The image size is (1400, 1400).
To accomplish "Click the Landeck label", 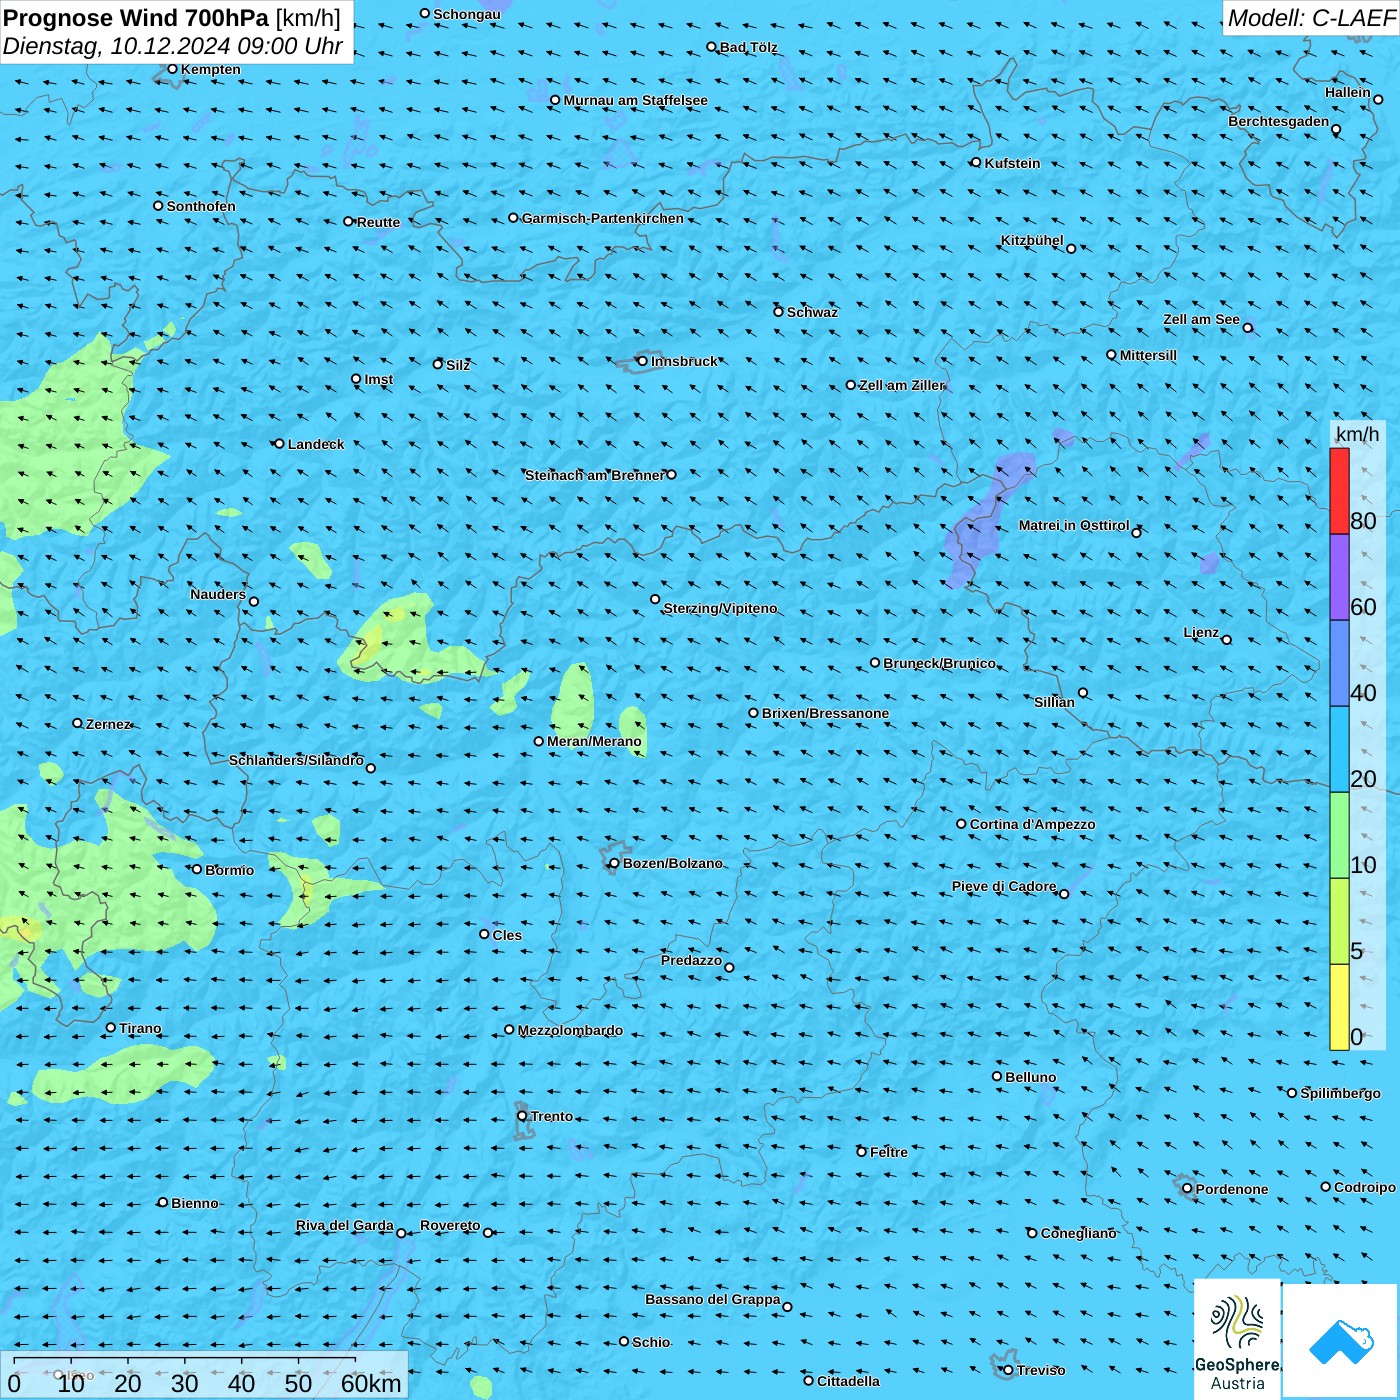I will click(x=316, y=444).
